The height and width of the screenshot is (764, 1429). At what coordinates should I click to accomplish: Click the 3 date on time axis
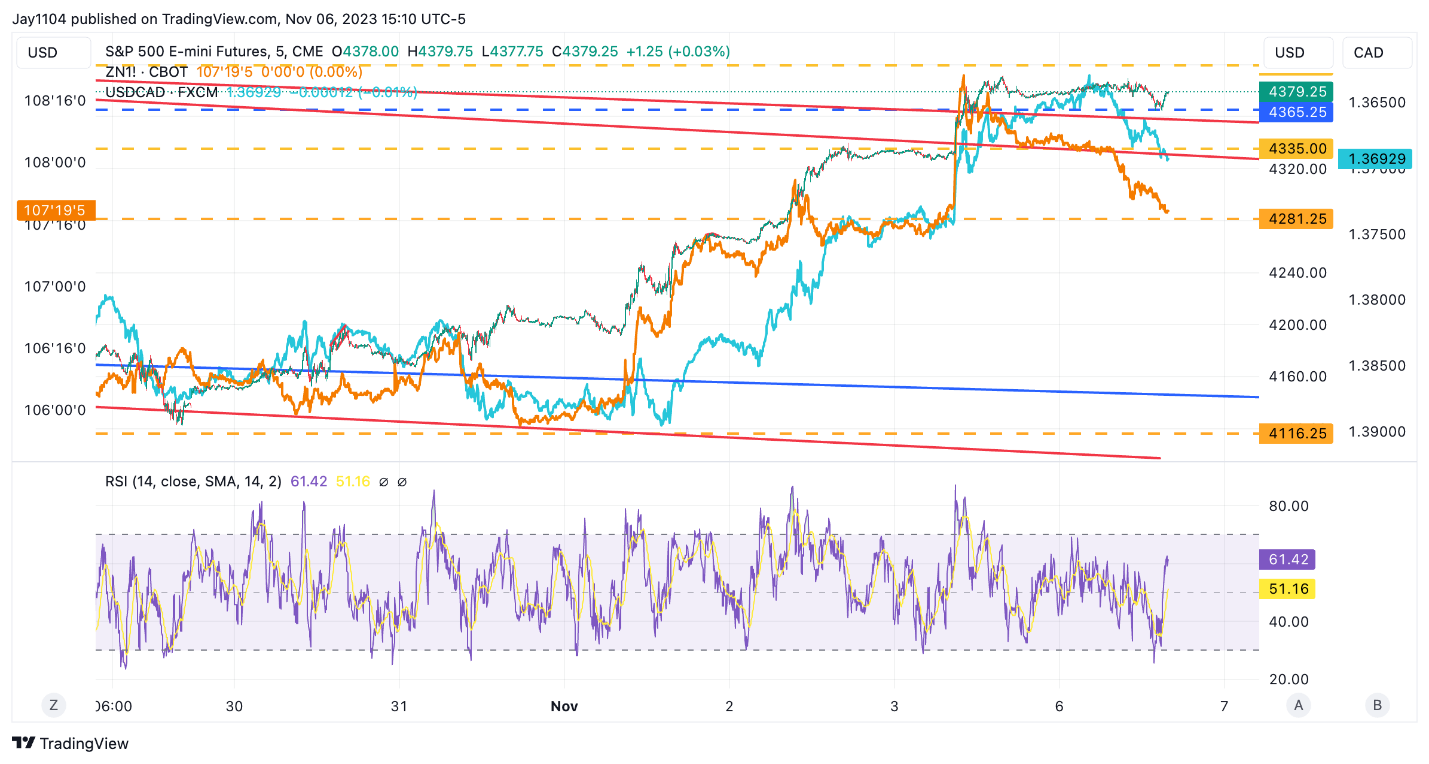[894, 706]
